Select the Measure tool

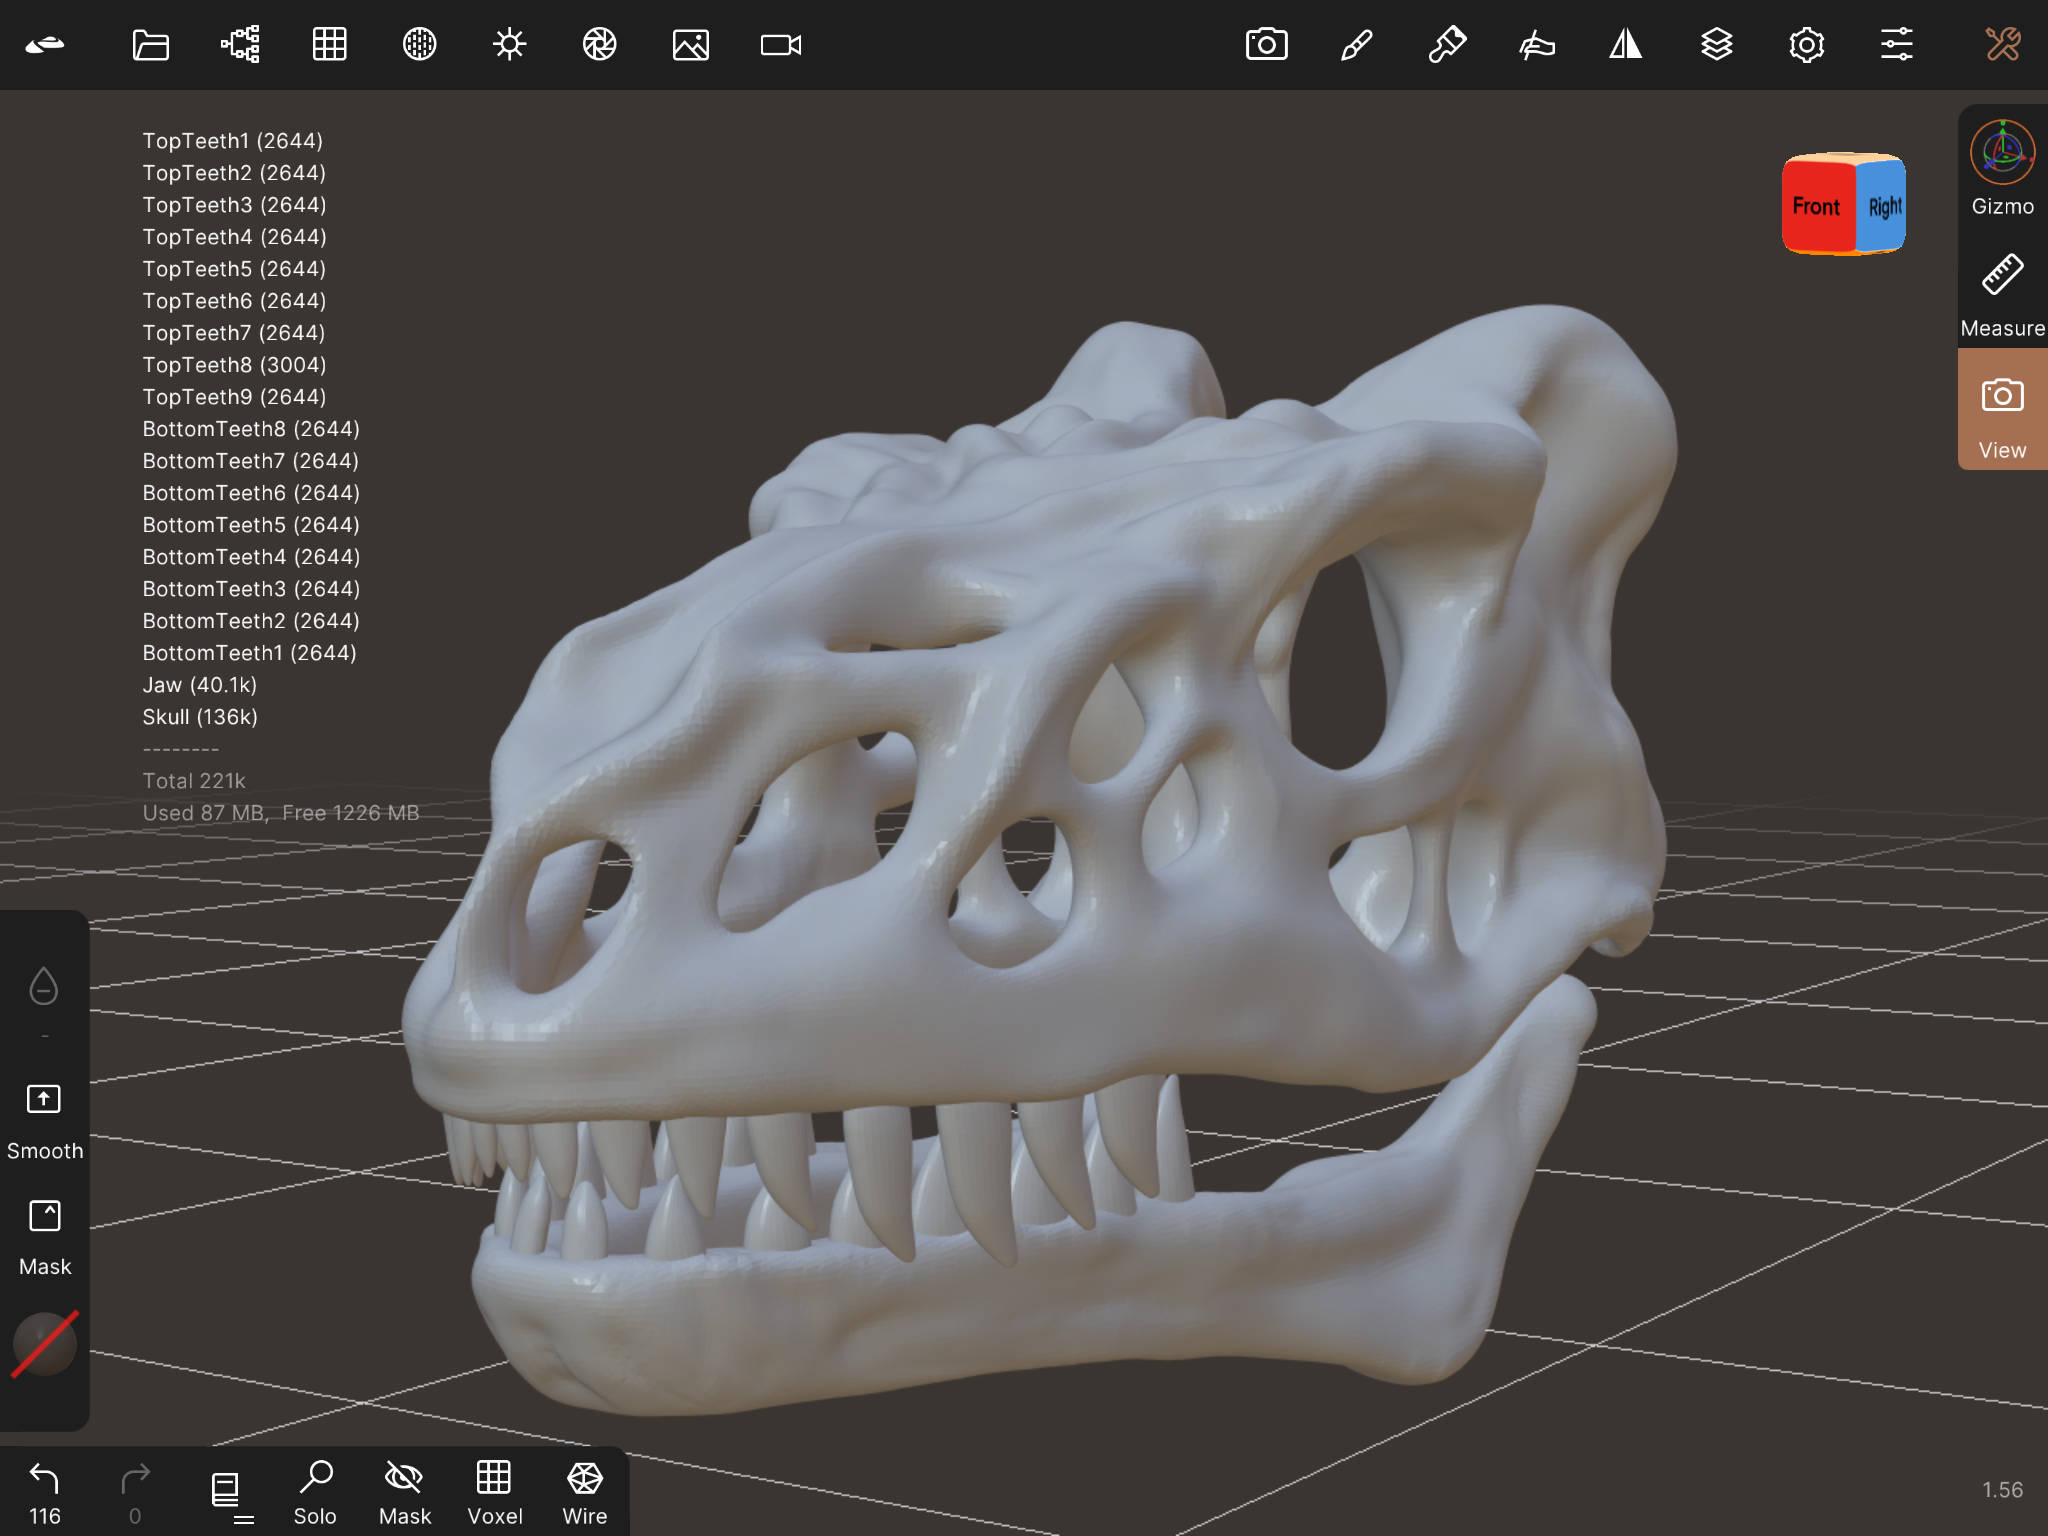(x=2002, y=290)
